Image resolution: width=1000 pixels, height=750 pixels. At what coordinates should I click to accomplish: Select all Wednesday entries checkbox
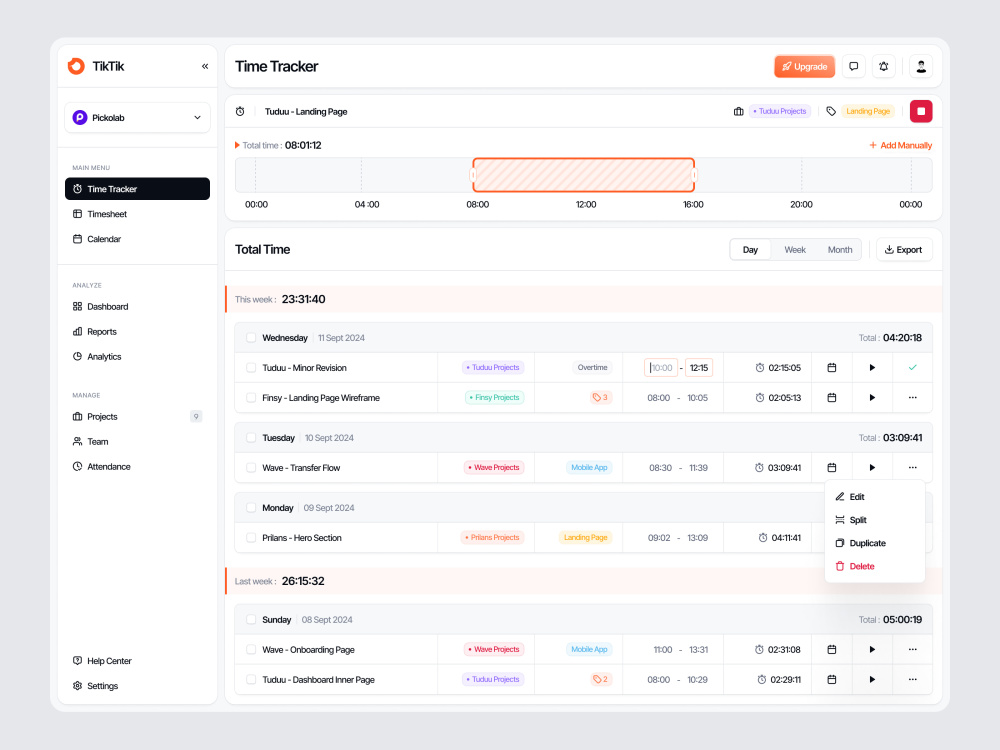pos(251,338)
